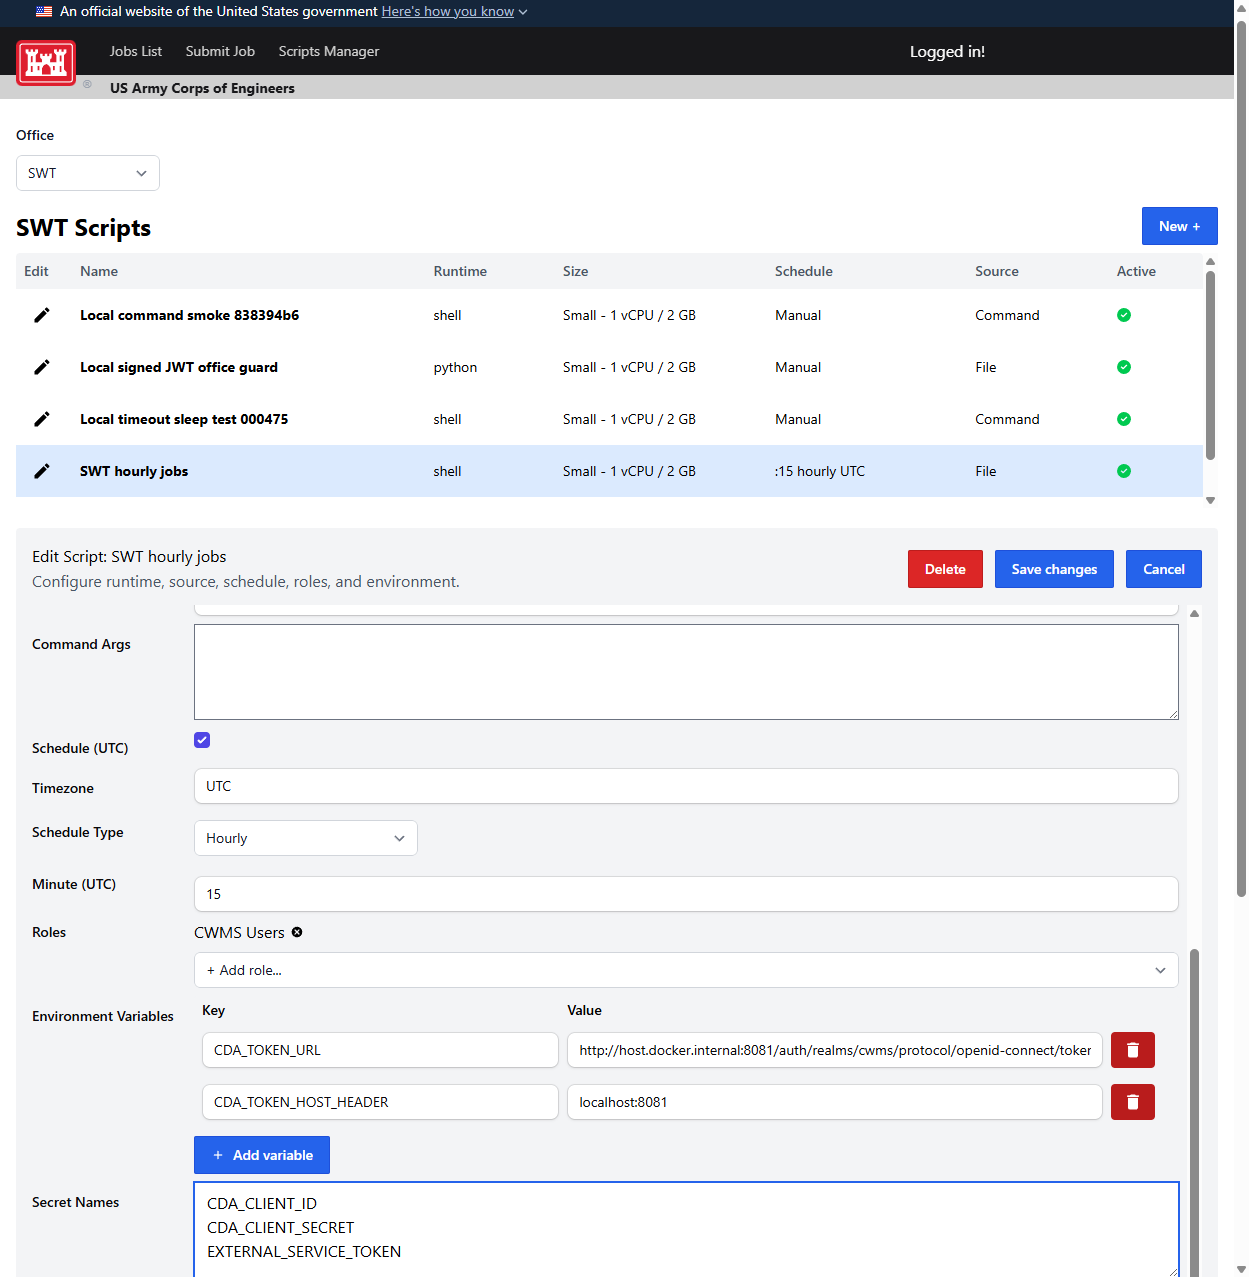Screen dimensions: 1249x1277
Task: Remove the CWMS Users role
Action: click(297, 932)
